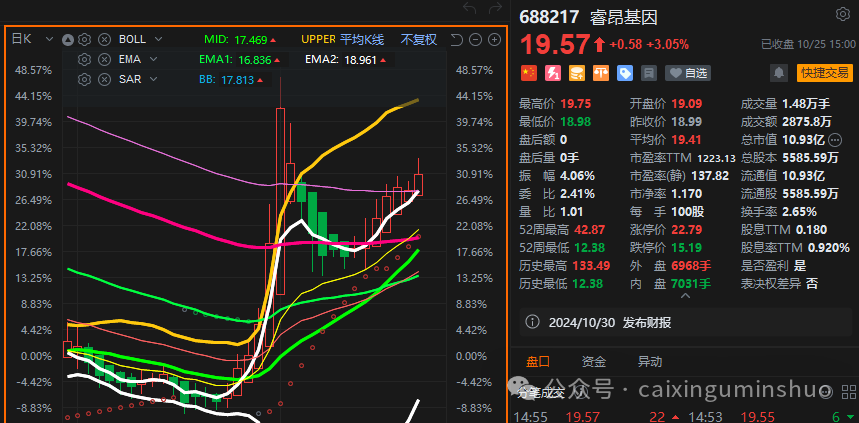Click the EMA1 value 16.836
The image size is (859, 423).
tap(254, 60)
